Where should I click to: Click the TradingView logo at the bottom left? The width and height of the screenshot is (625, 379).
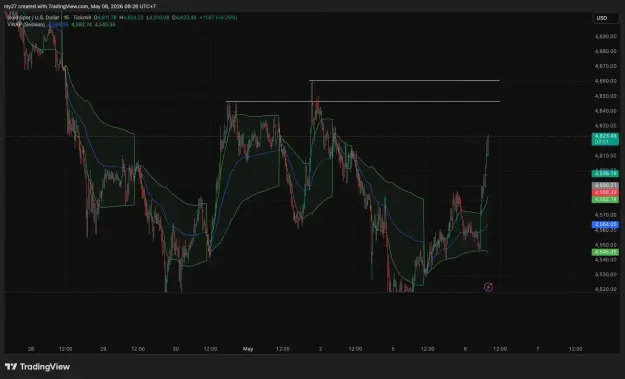click(x=37, y=367)
